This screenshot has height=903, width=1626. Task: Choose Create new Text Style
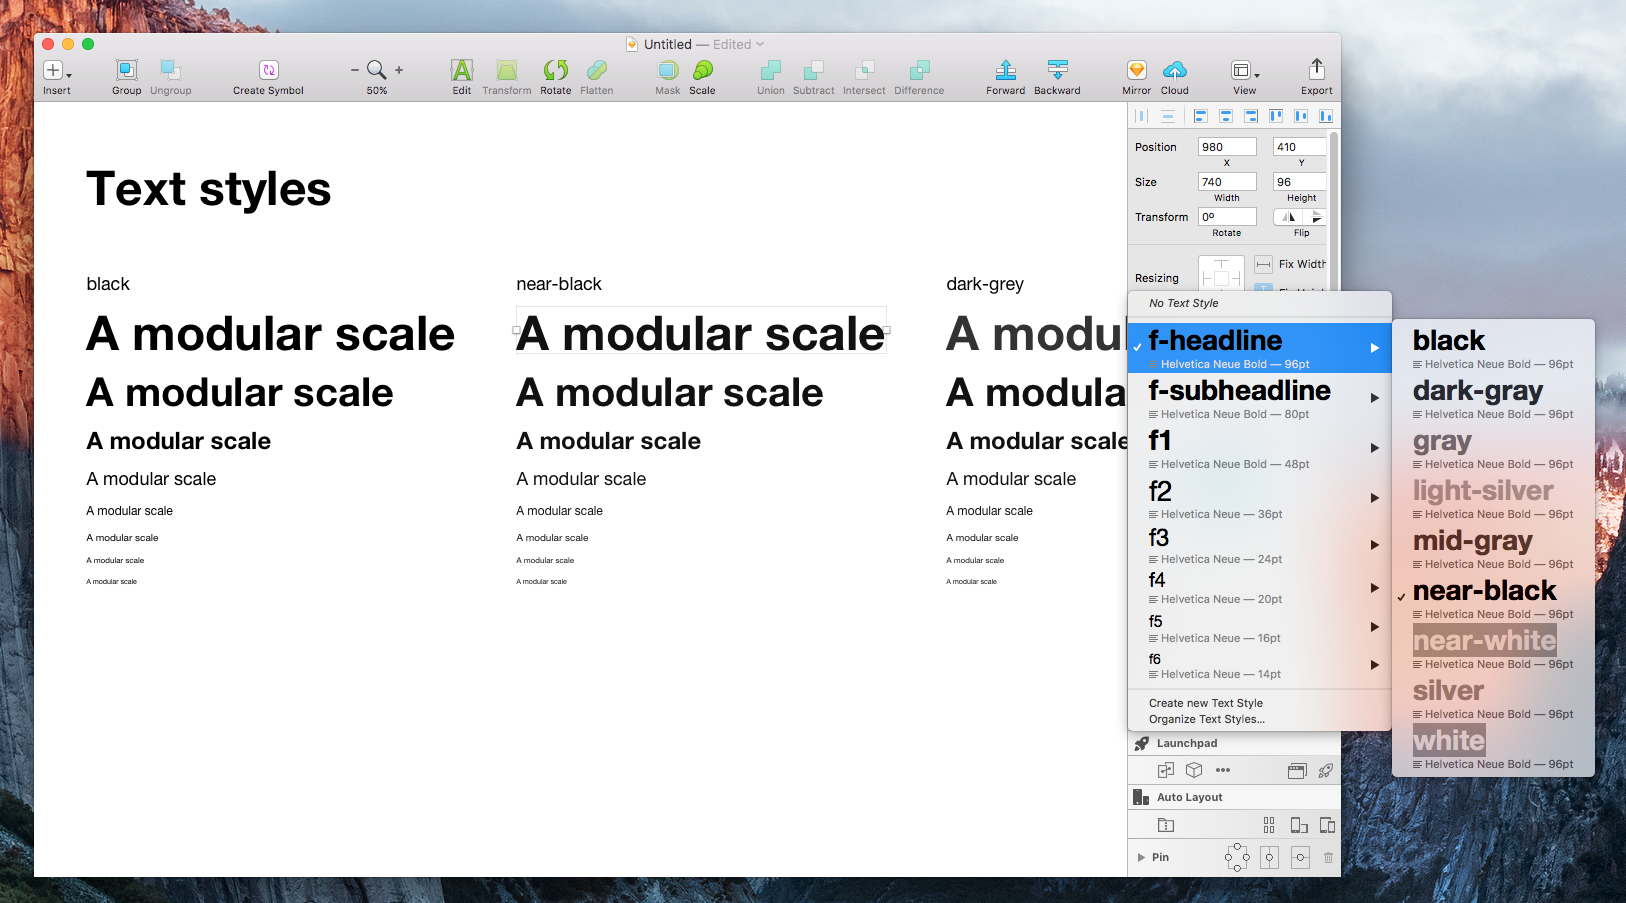click(1206, 703)
